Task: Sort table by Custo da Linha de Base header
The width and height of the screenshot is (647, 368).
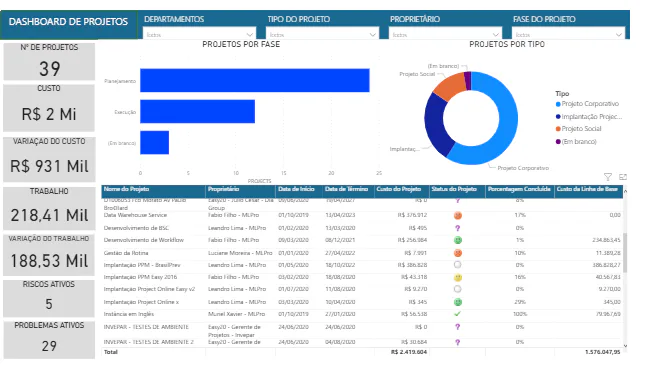Action: [587, 189]
